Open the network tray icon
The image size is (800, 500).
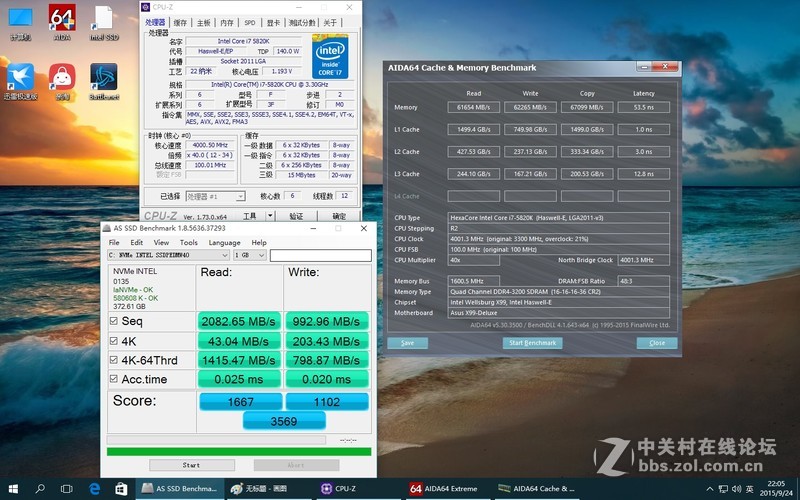(723, 489)
